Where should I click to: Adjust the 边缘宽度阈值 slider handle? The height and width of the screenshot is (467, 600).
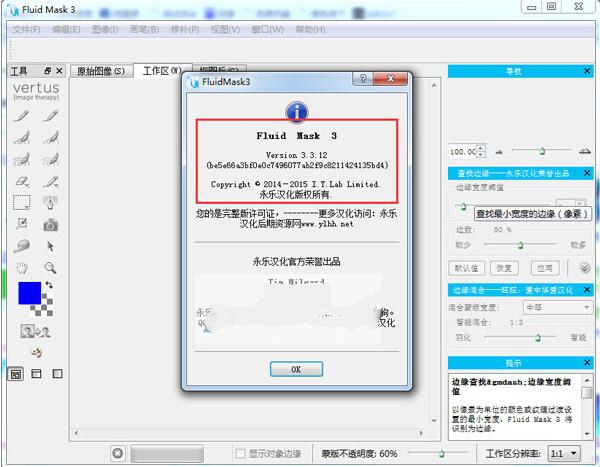[x=463, y=207]
